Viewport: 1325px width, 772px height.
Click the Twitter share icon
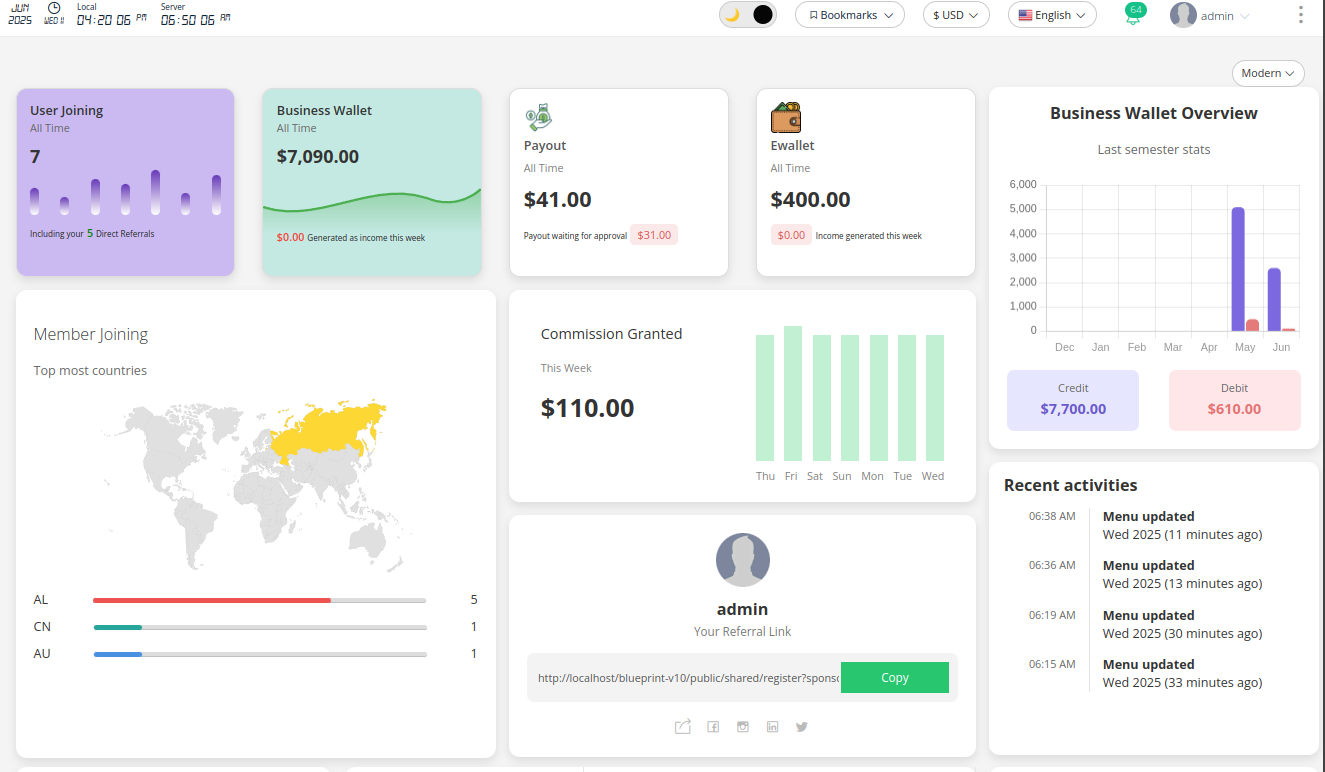[801, 727]
